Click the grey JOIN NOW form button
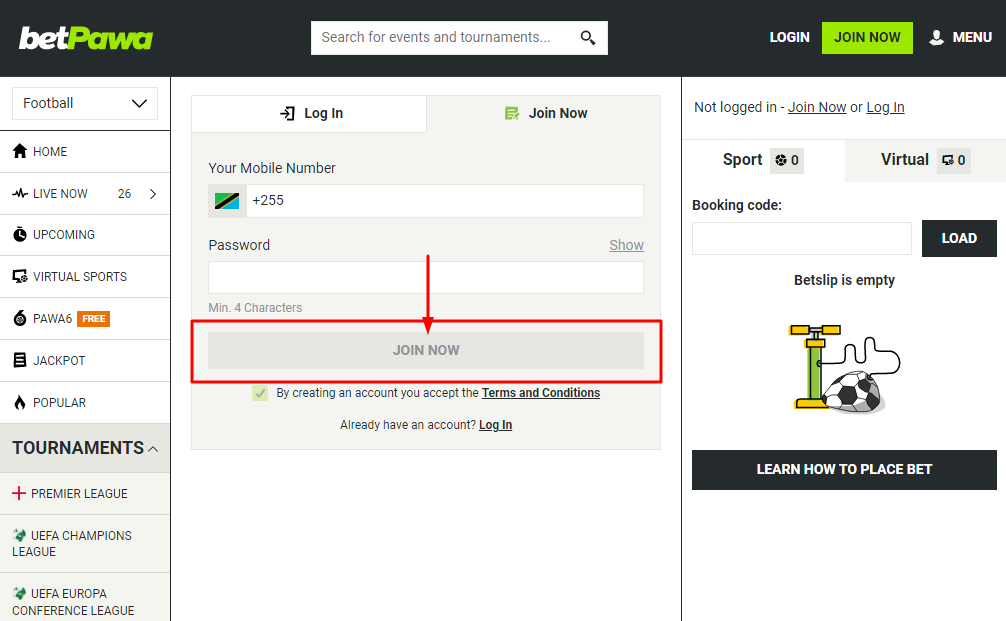Image resolution: width=1006 pixels, height=621 pixels. 426,350
